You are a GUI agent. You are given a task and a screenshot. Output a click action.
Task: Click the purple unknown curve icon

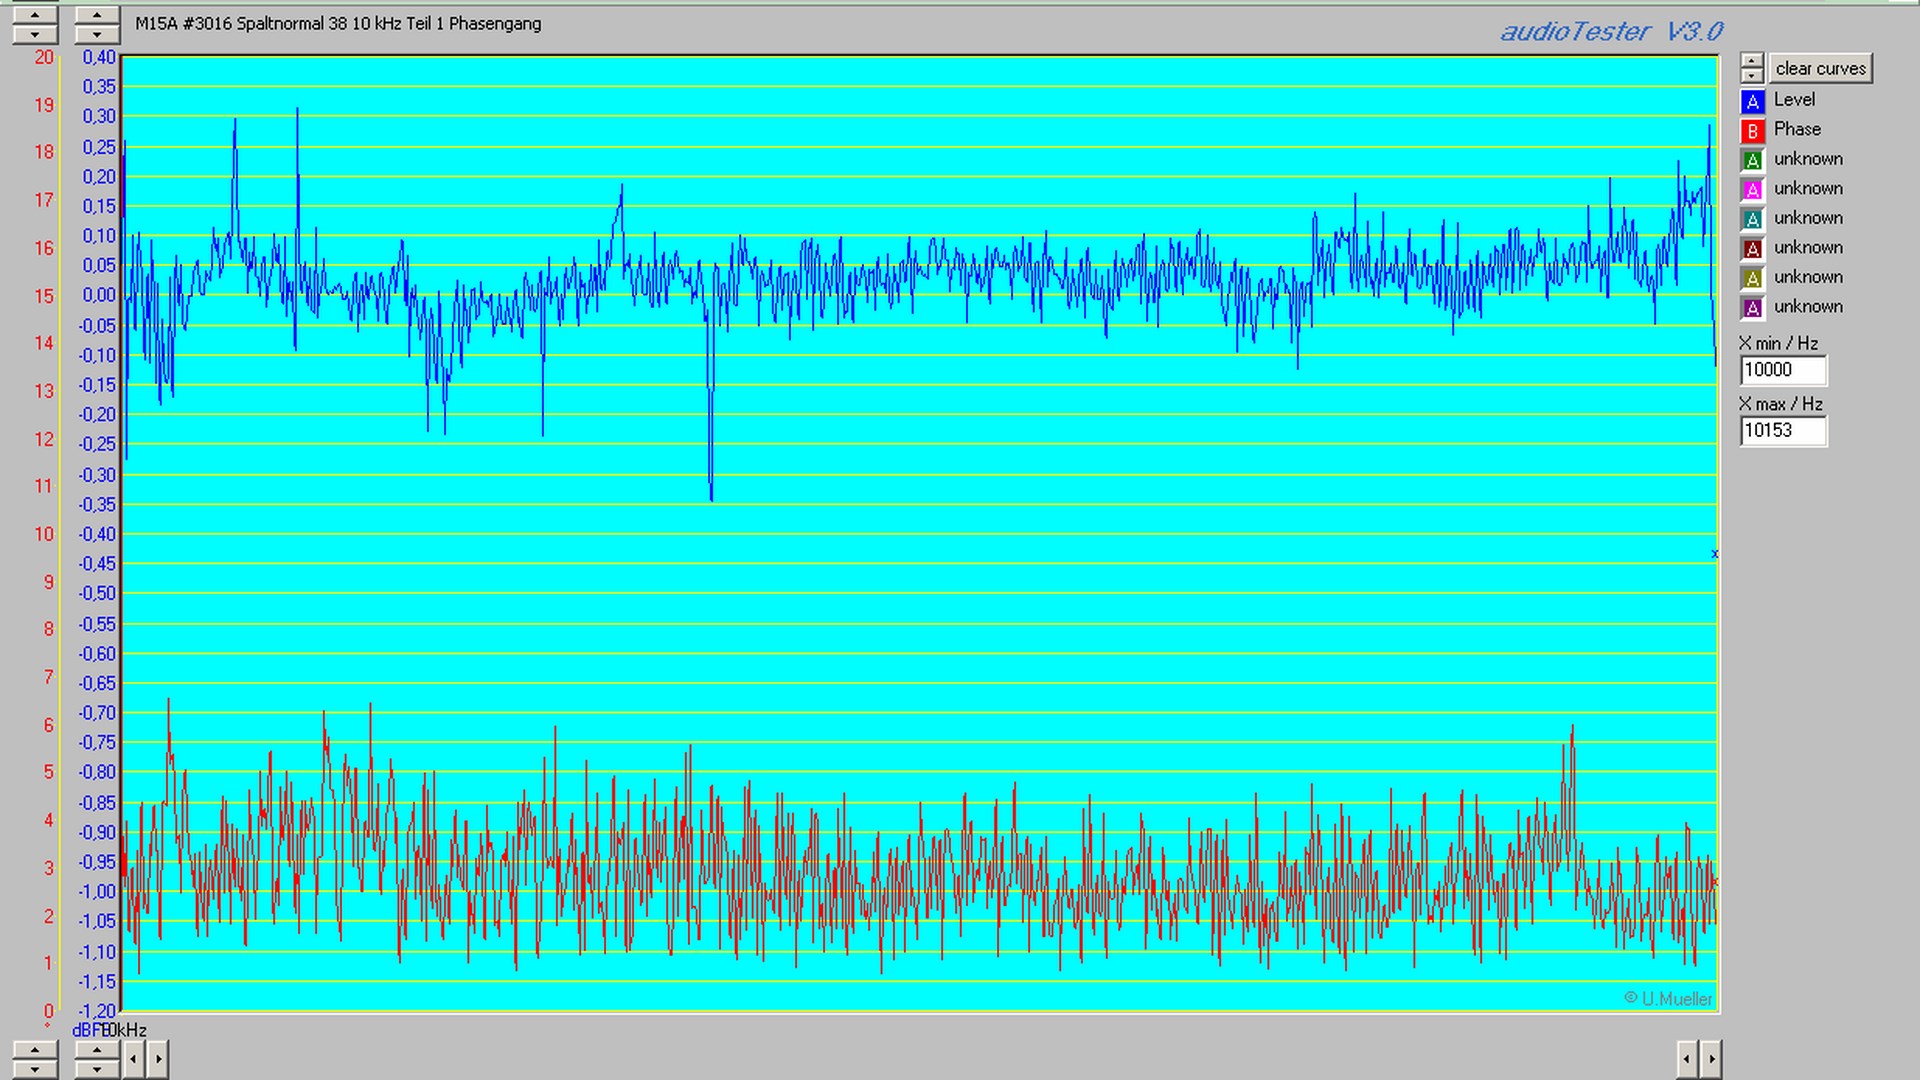1752,308
